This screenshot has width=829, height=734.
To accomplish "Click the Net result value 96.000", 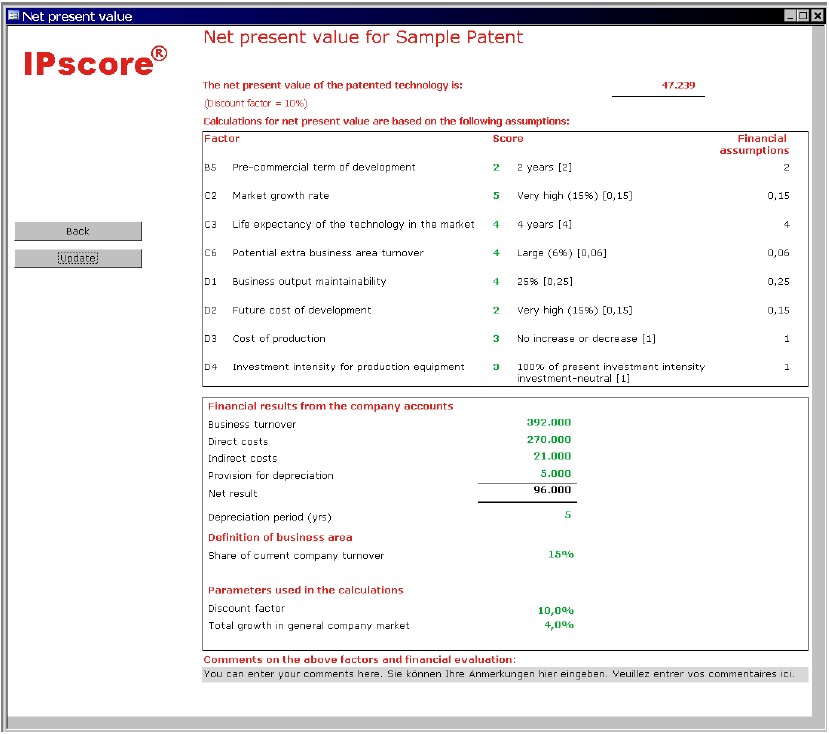I will (x=551, y=491).
